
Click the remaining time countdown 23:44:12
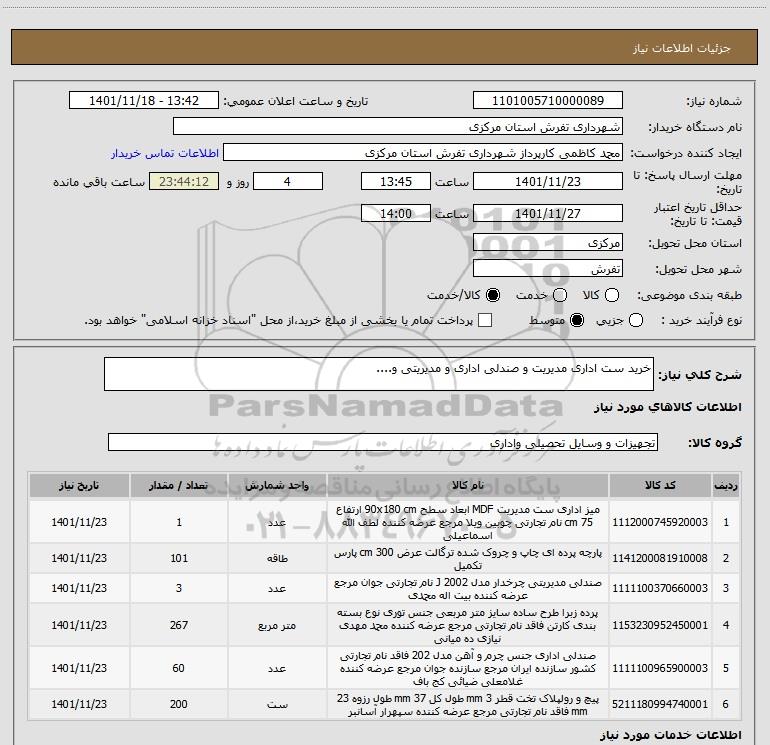click(x=184, y=182)
